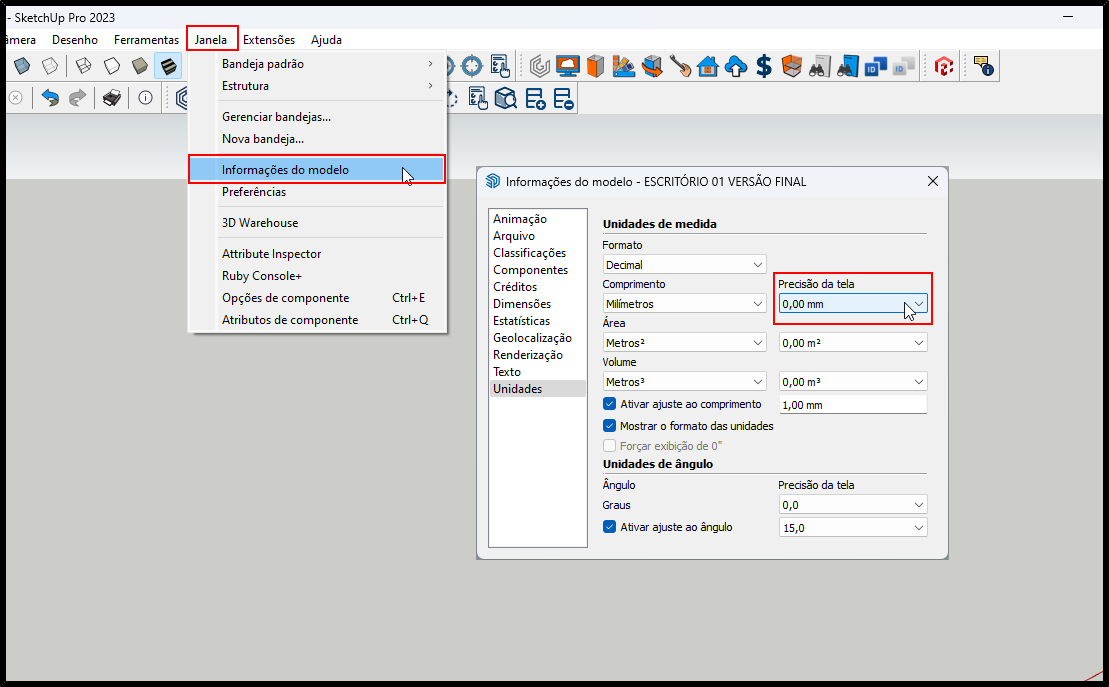Click the list with plus icon
Image resolution: width=1109 pixels, height=687 pixels.
[x=535, y=98]
